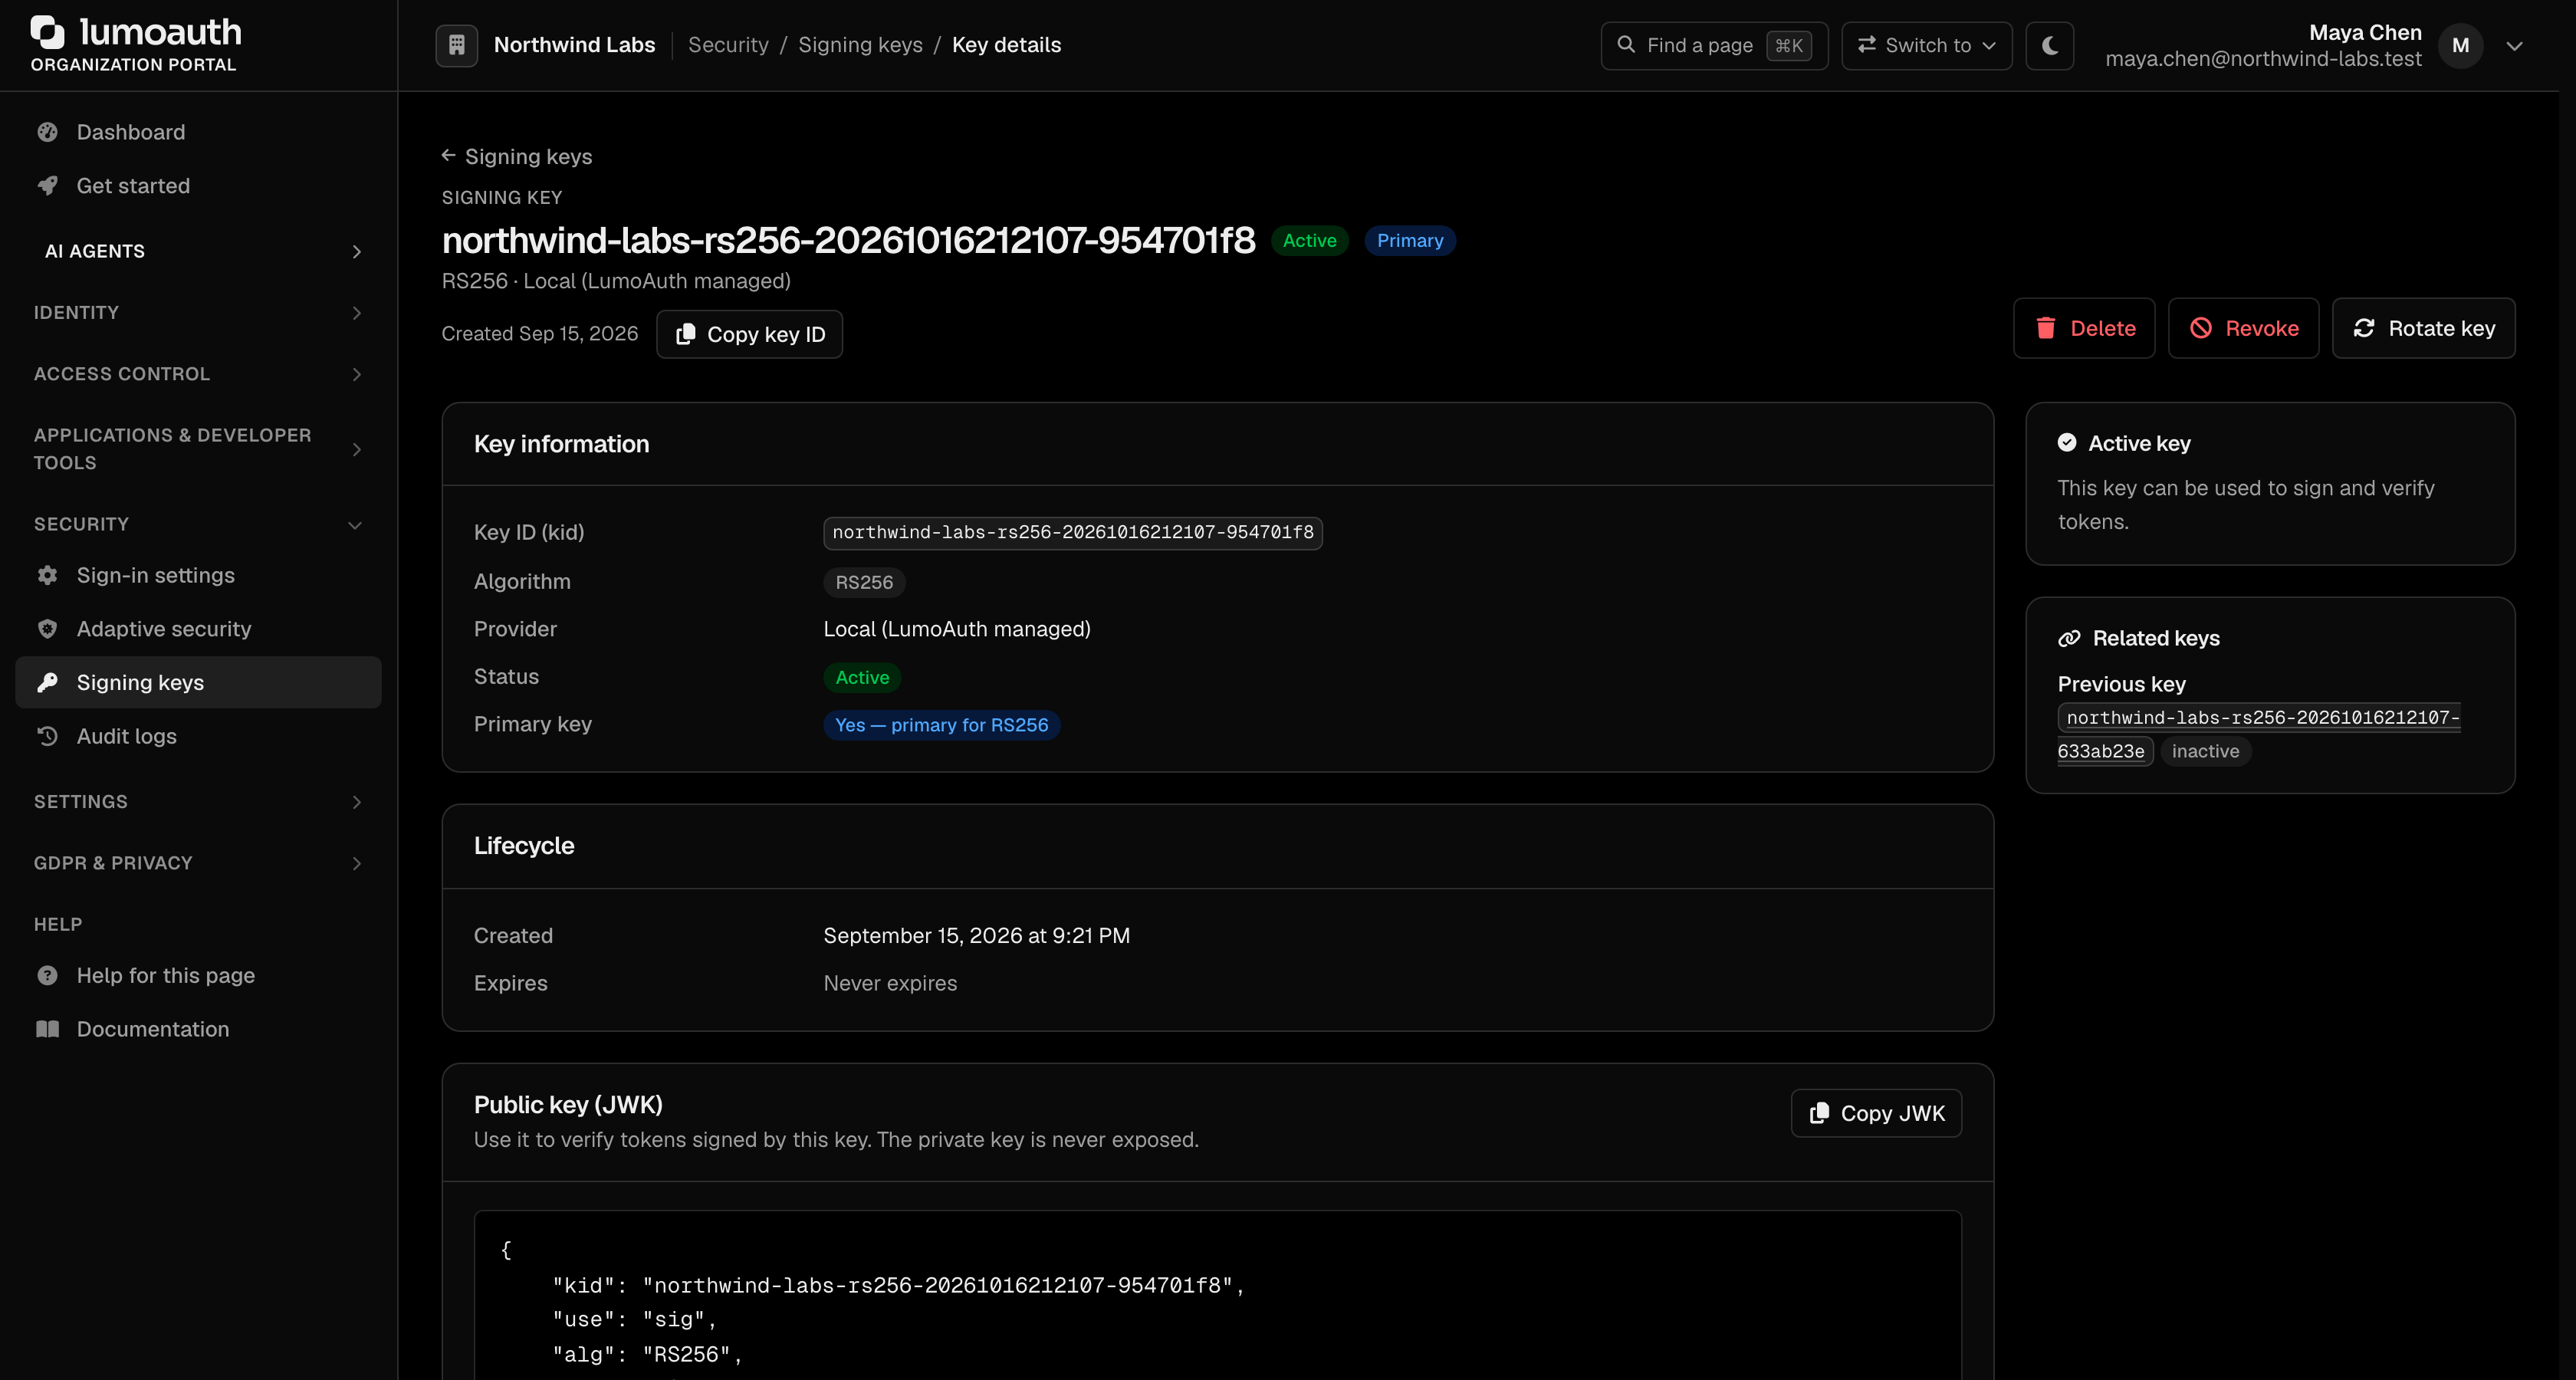Open Help for this page
This screenshot has width=2576, height=1380.
pyautogui.click(x=198, y=975)
